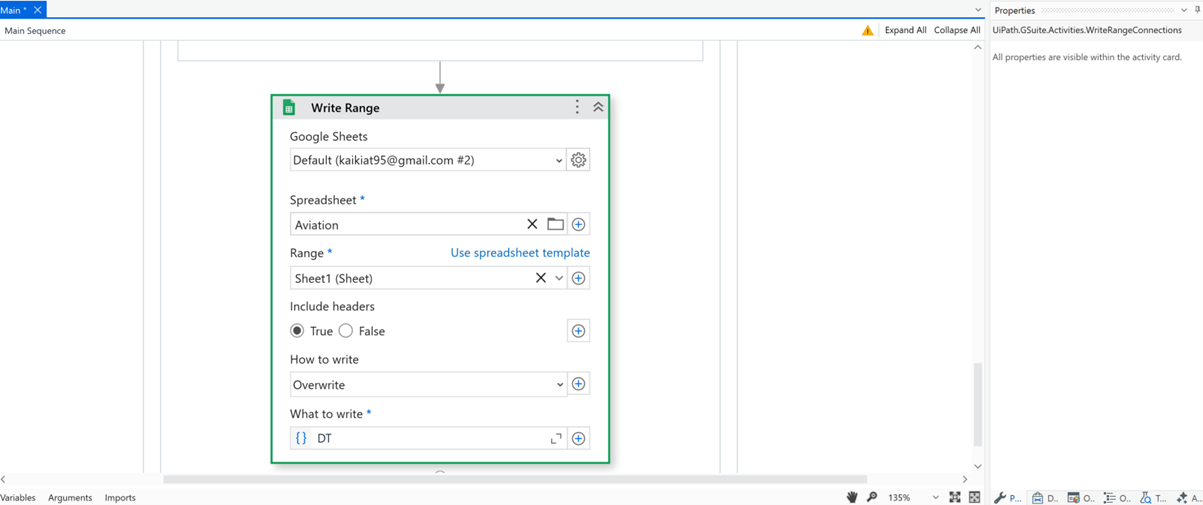Click the Expand All button
This screenshot has height=505, width=1203.
(x=905, y=30)
